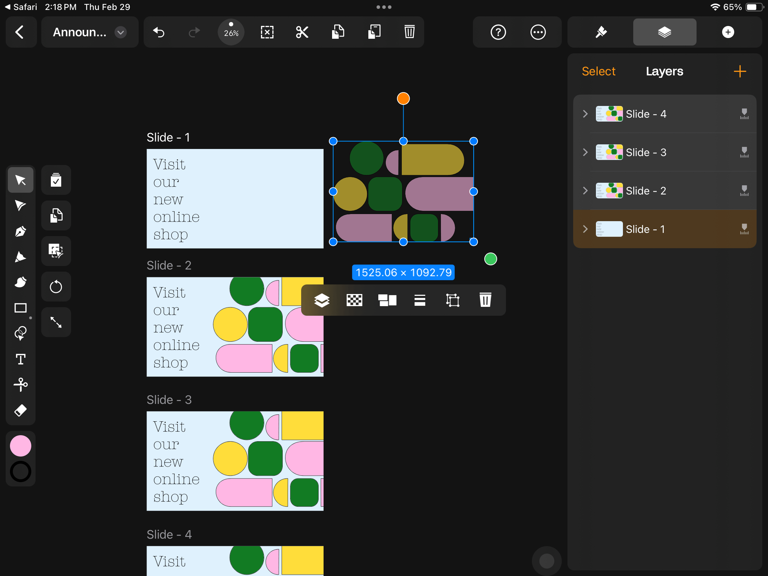768x576 pixels.
Task: Redo the last action
Action: (194, 32)
